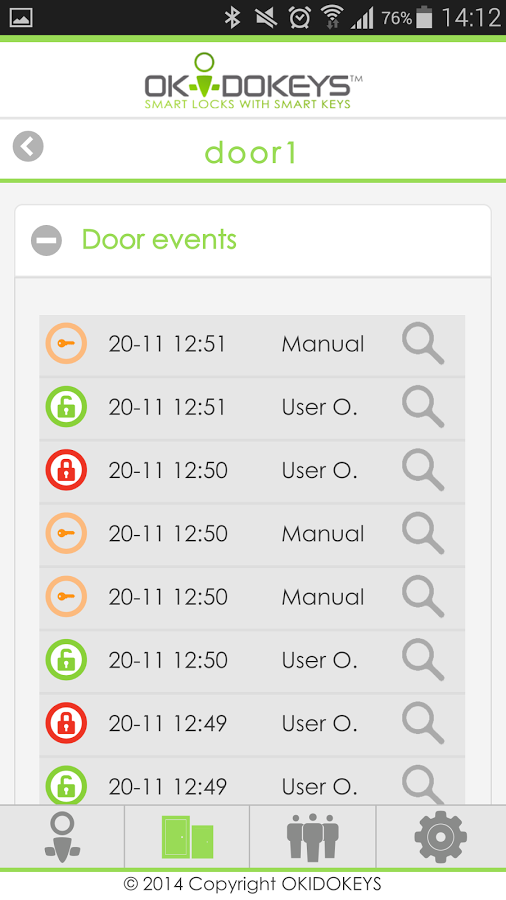506x900 pixels.
Task: Open the image notification in status bar
Action: tap(21, 18)
